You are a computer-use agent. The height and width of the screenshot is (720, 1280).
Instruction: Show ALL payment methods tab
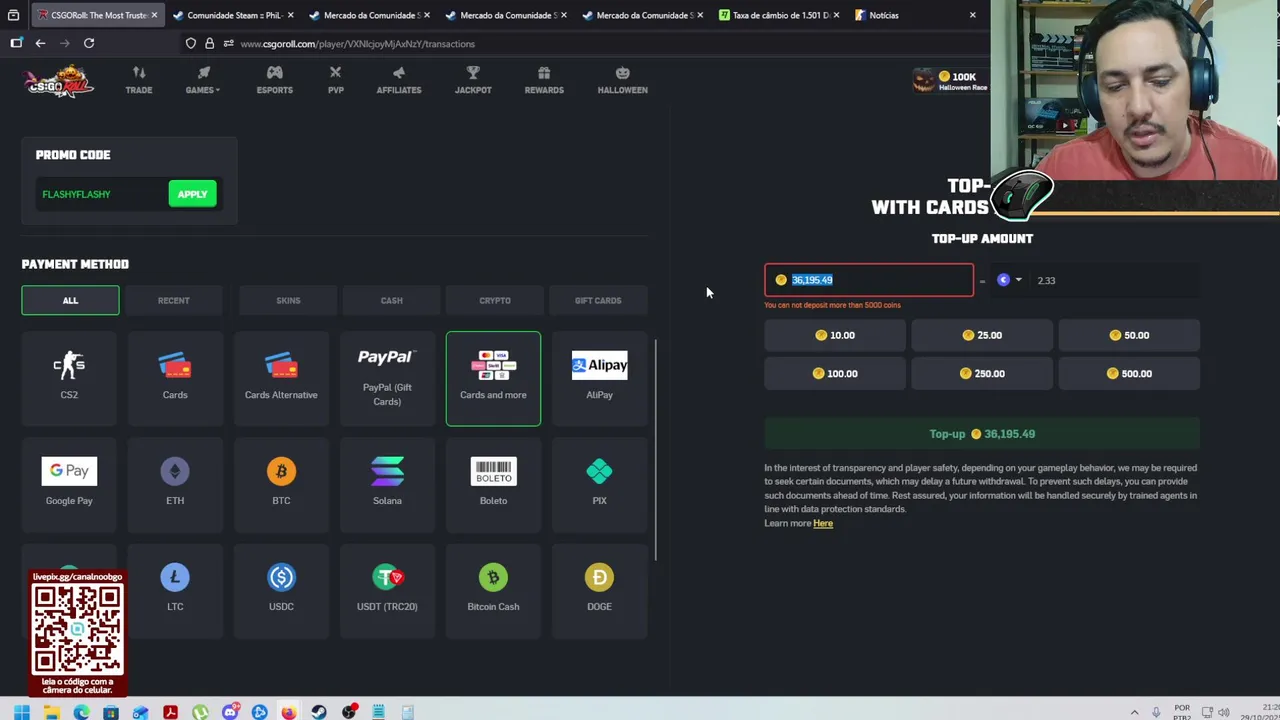(x=70, y=300)
